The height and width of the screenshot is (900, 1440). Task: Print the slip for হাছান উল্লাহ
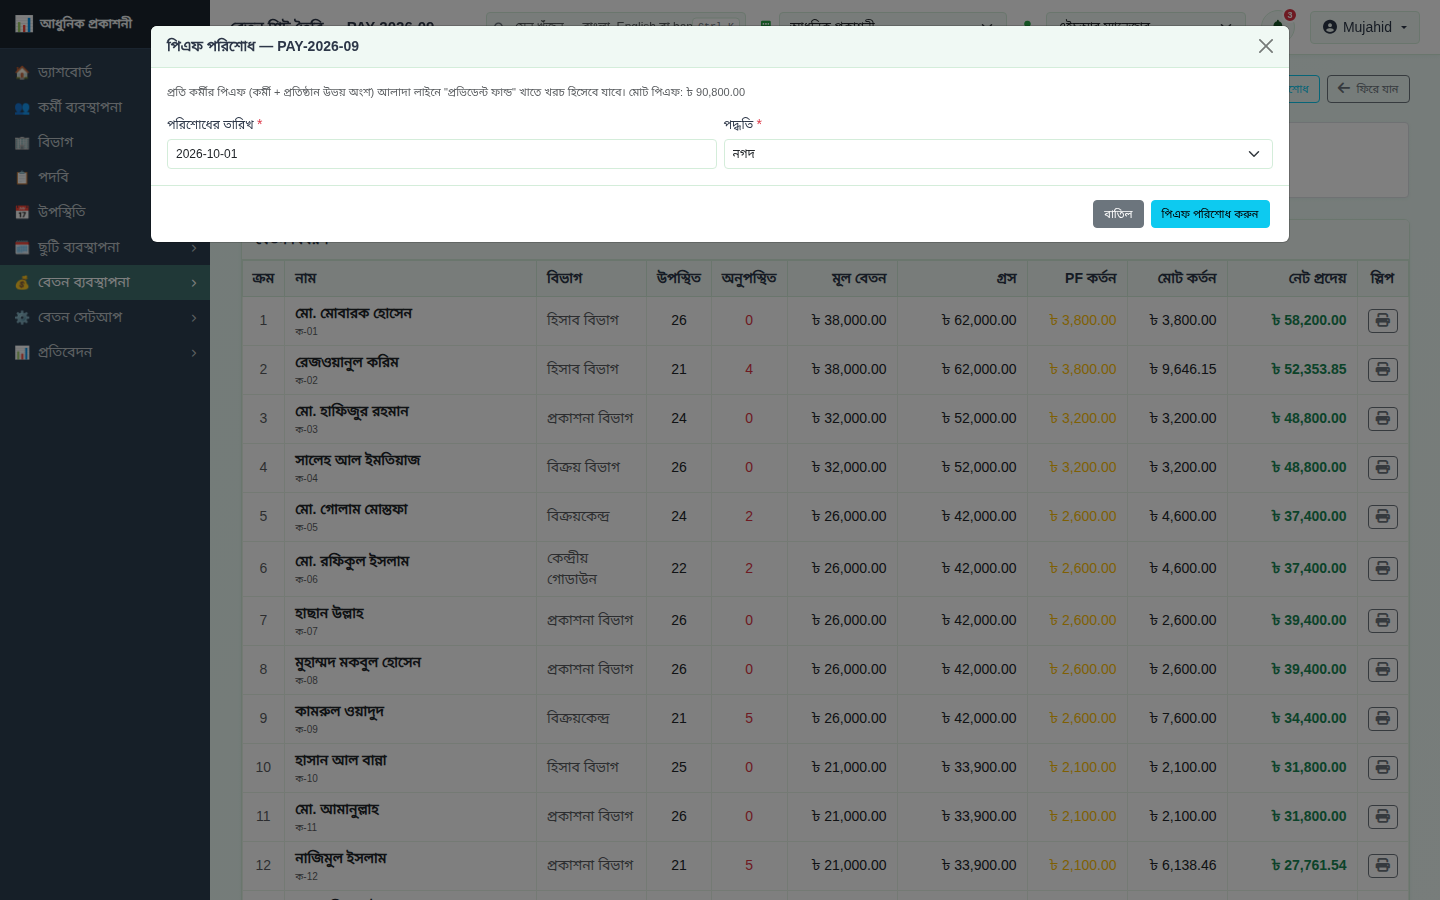pos(1383,621)
